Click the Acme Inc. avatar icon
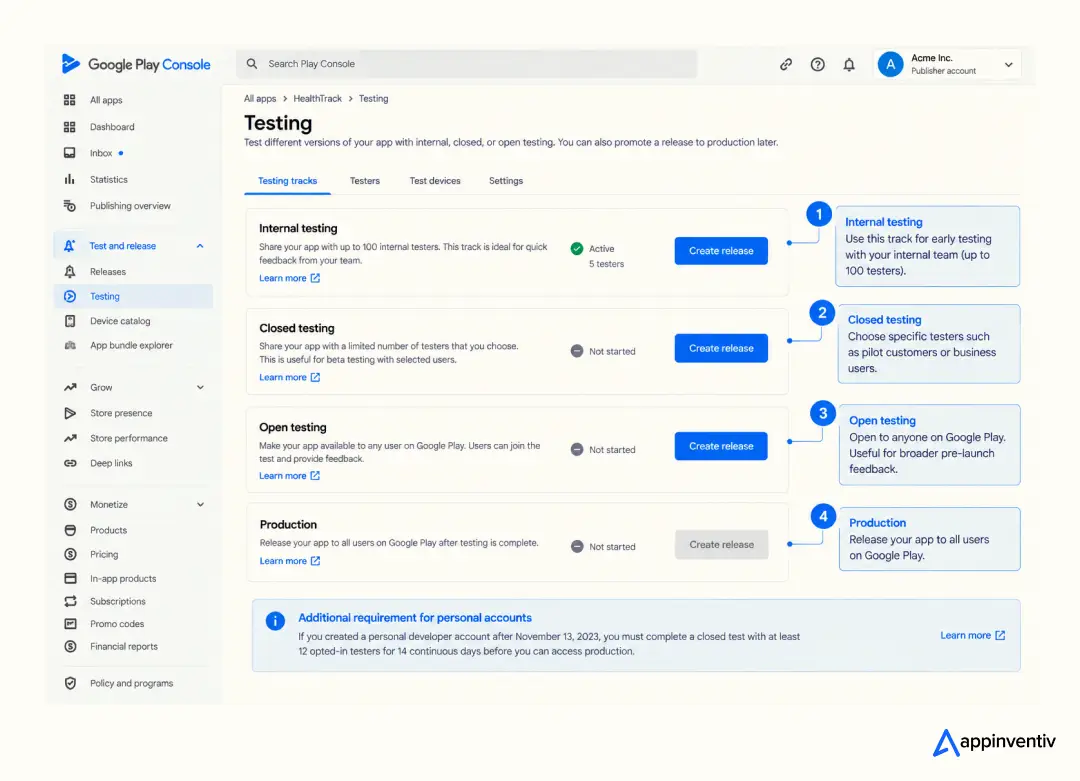Viewport: 1080px width, 781px height. pos(890,64)
